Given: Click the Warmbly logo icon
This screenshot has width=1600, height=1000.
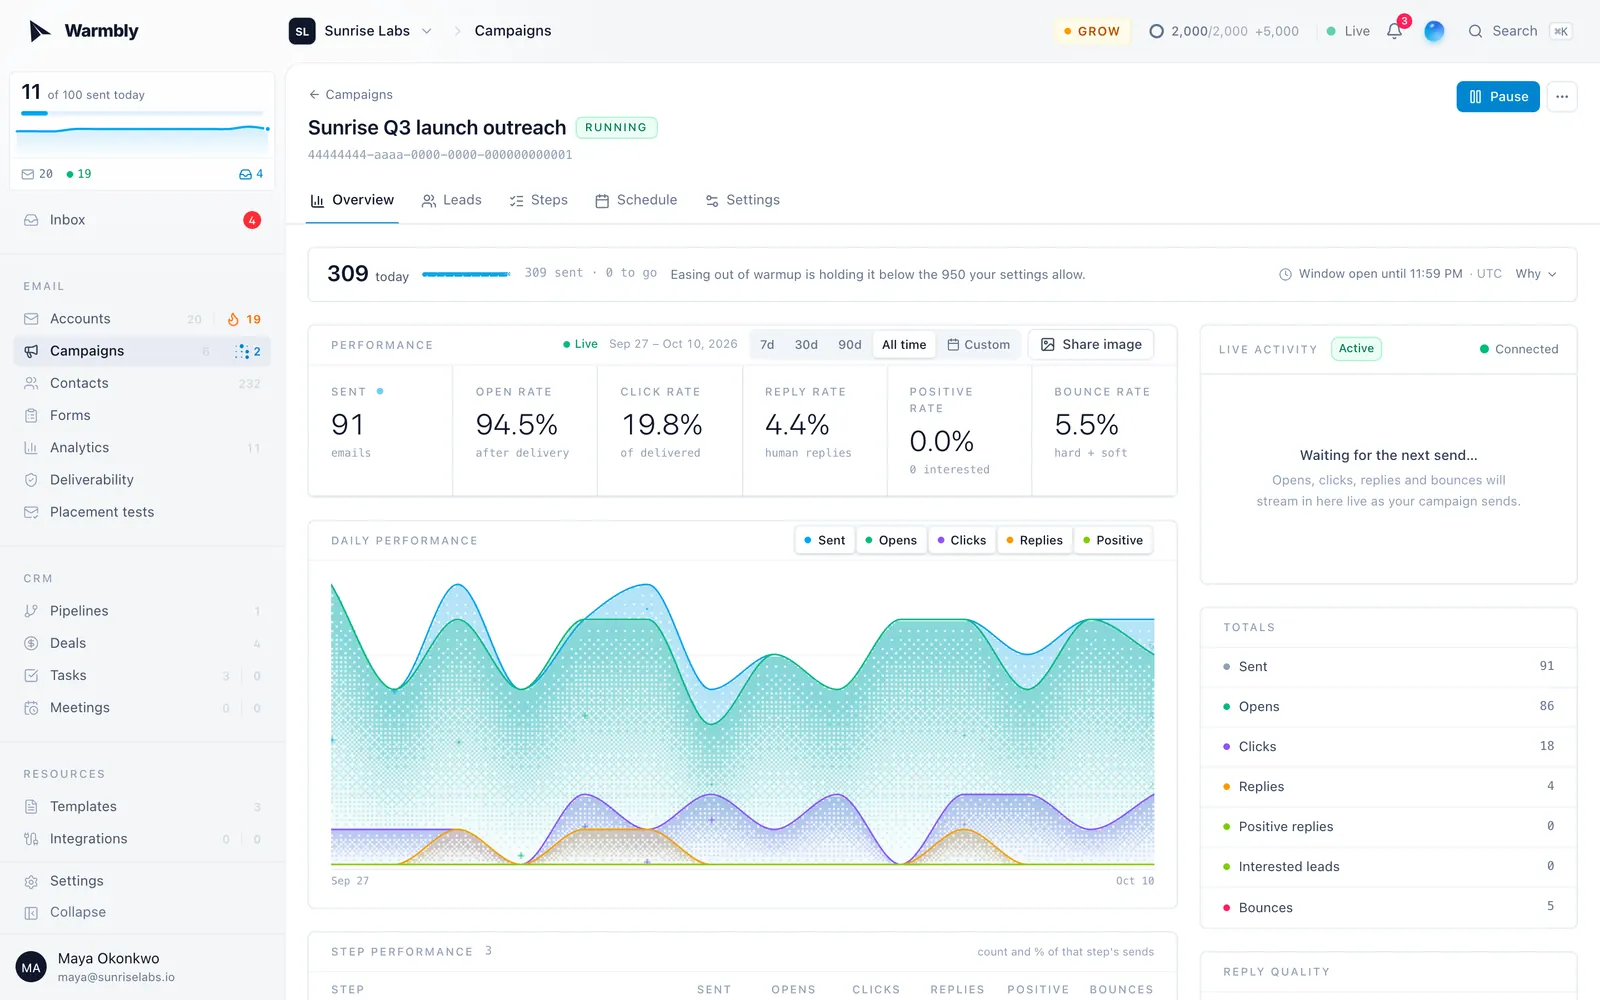Looking at the screenshot, I should point(39,31).
